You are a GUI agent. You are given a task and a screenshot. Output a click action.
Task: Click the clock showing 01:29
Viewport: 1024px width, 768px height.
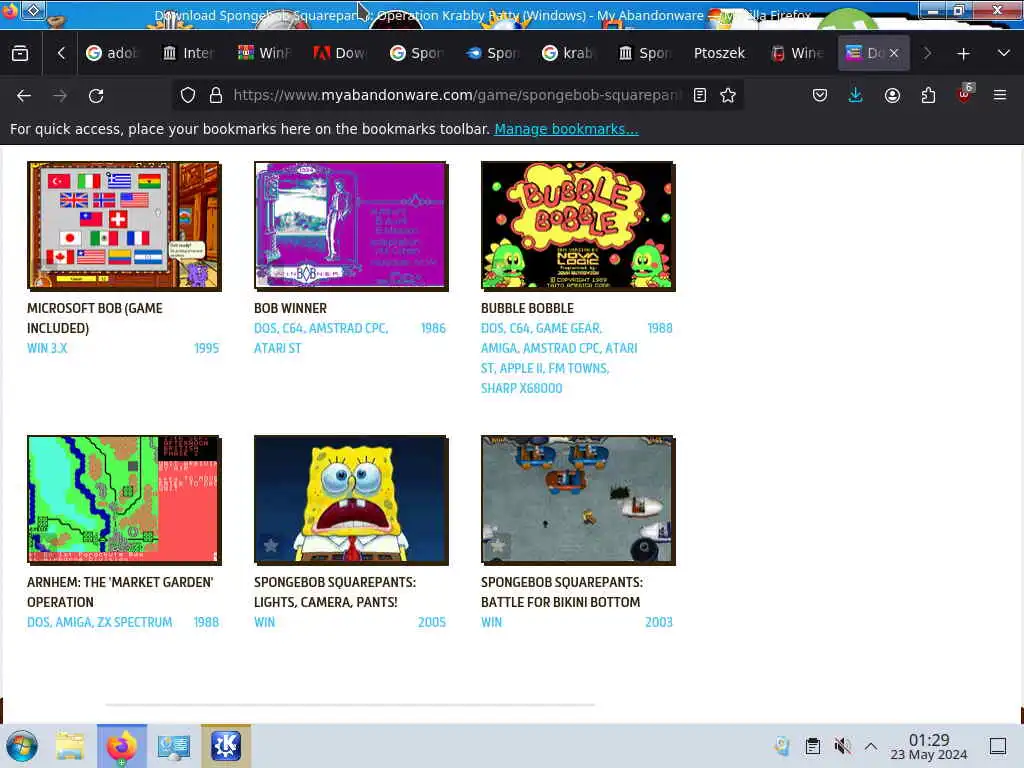pyautogui.click(x=929, y=747)
